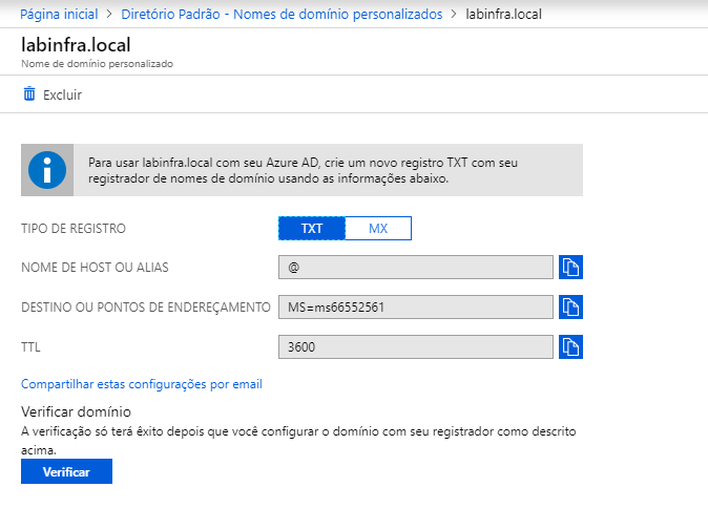Go to Página inicial breadcrumb

click(59, 14)
